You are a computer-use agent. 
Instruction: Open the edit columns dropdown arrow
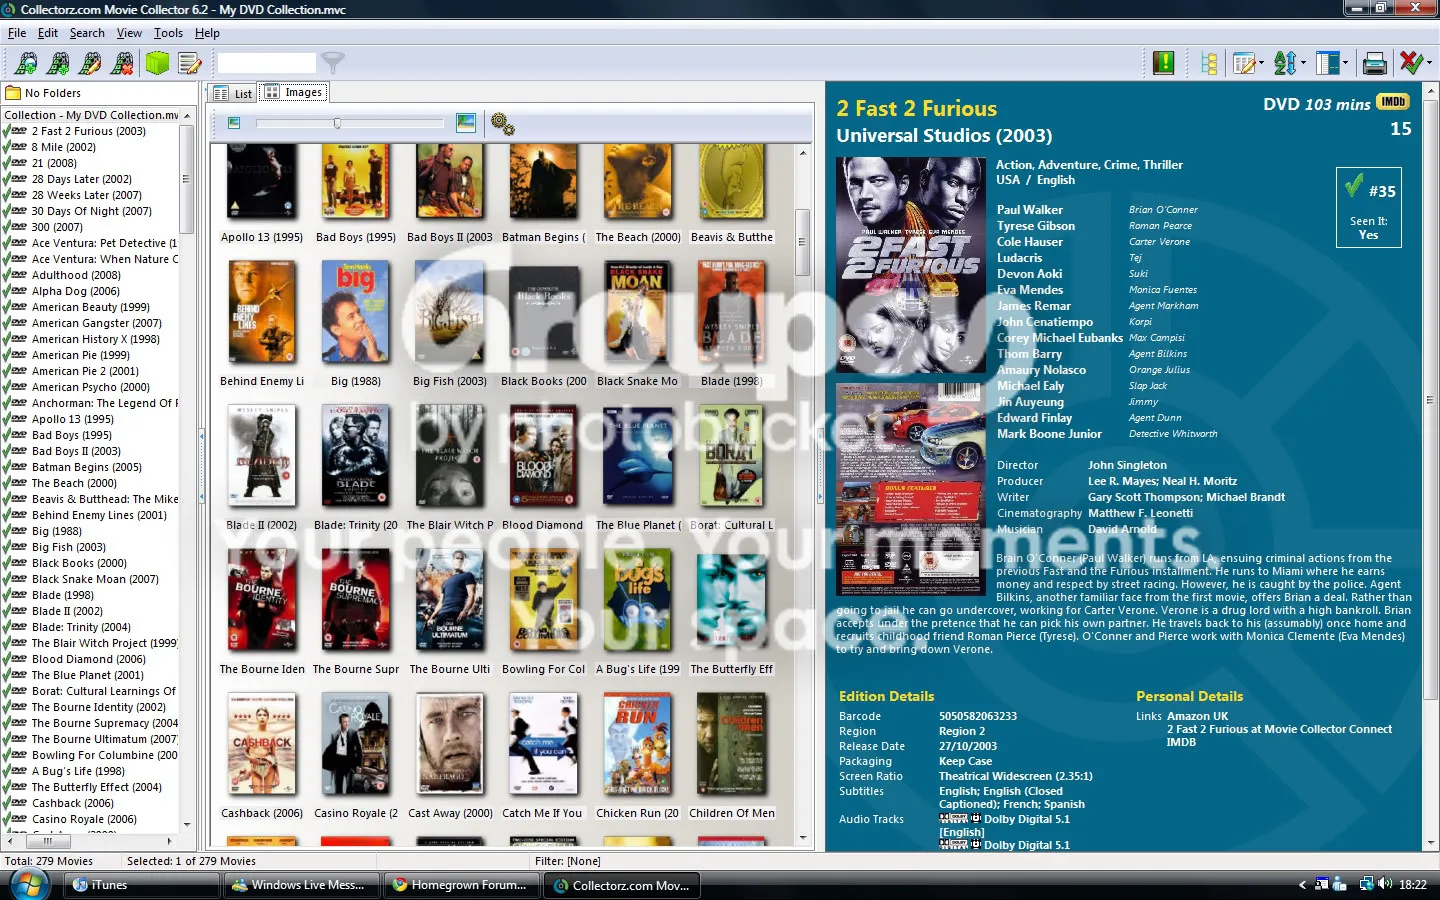pyautogui.click(x=1261, y=64)
